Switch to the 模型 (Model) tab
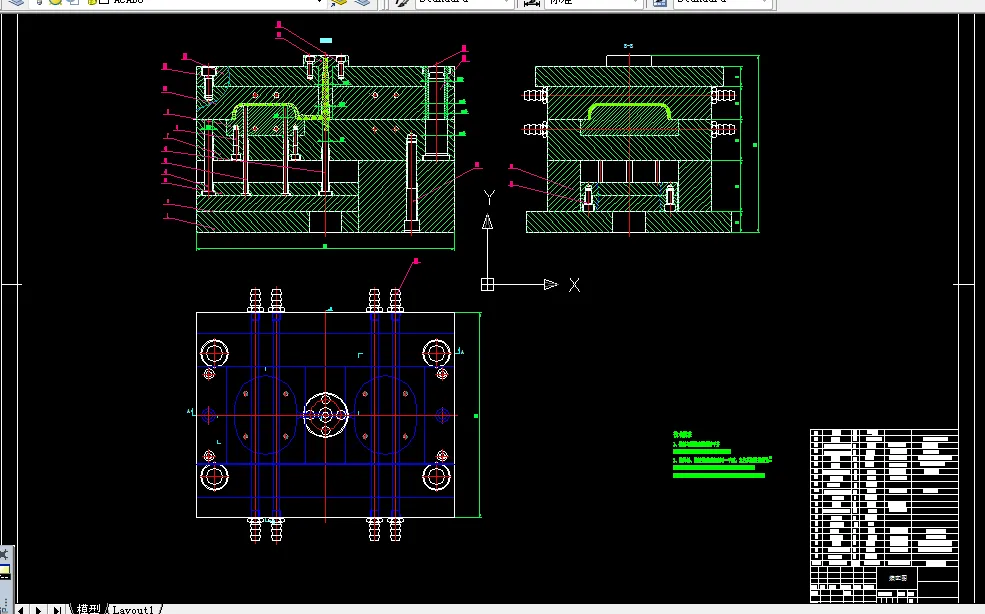The image size is (985, 614). click(x=89, y=609)
